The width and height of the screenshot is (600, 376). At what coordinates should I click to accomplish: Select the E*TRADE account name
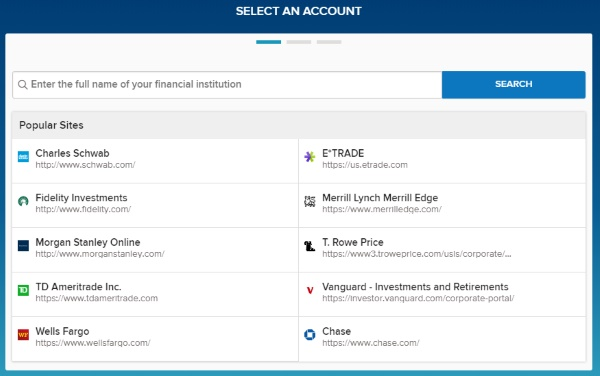[343, 153]
